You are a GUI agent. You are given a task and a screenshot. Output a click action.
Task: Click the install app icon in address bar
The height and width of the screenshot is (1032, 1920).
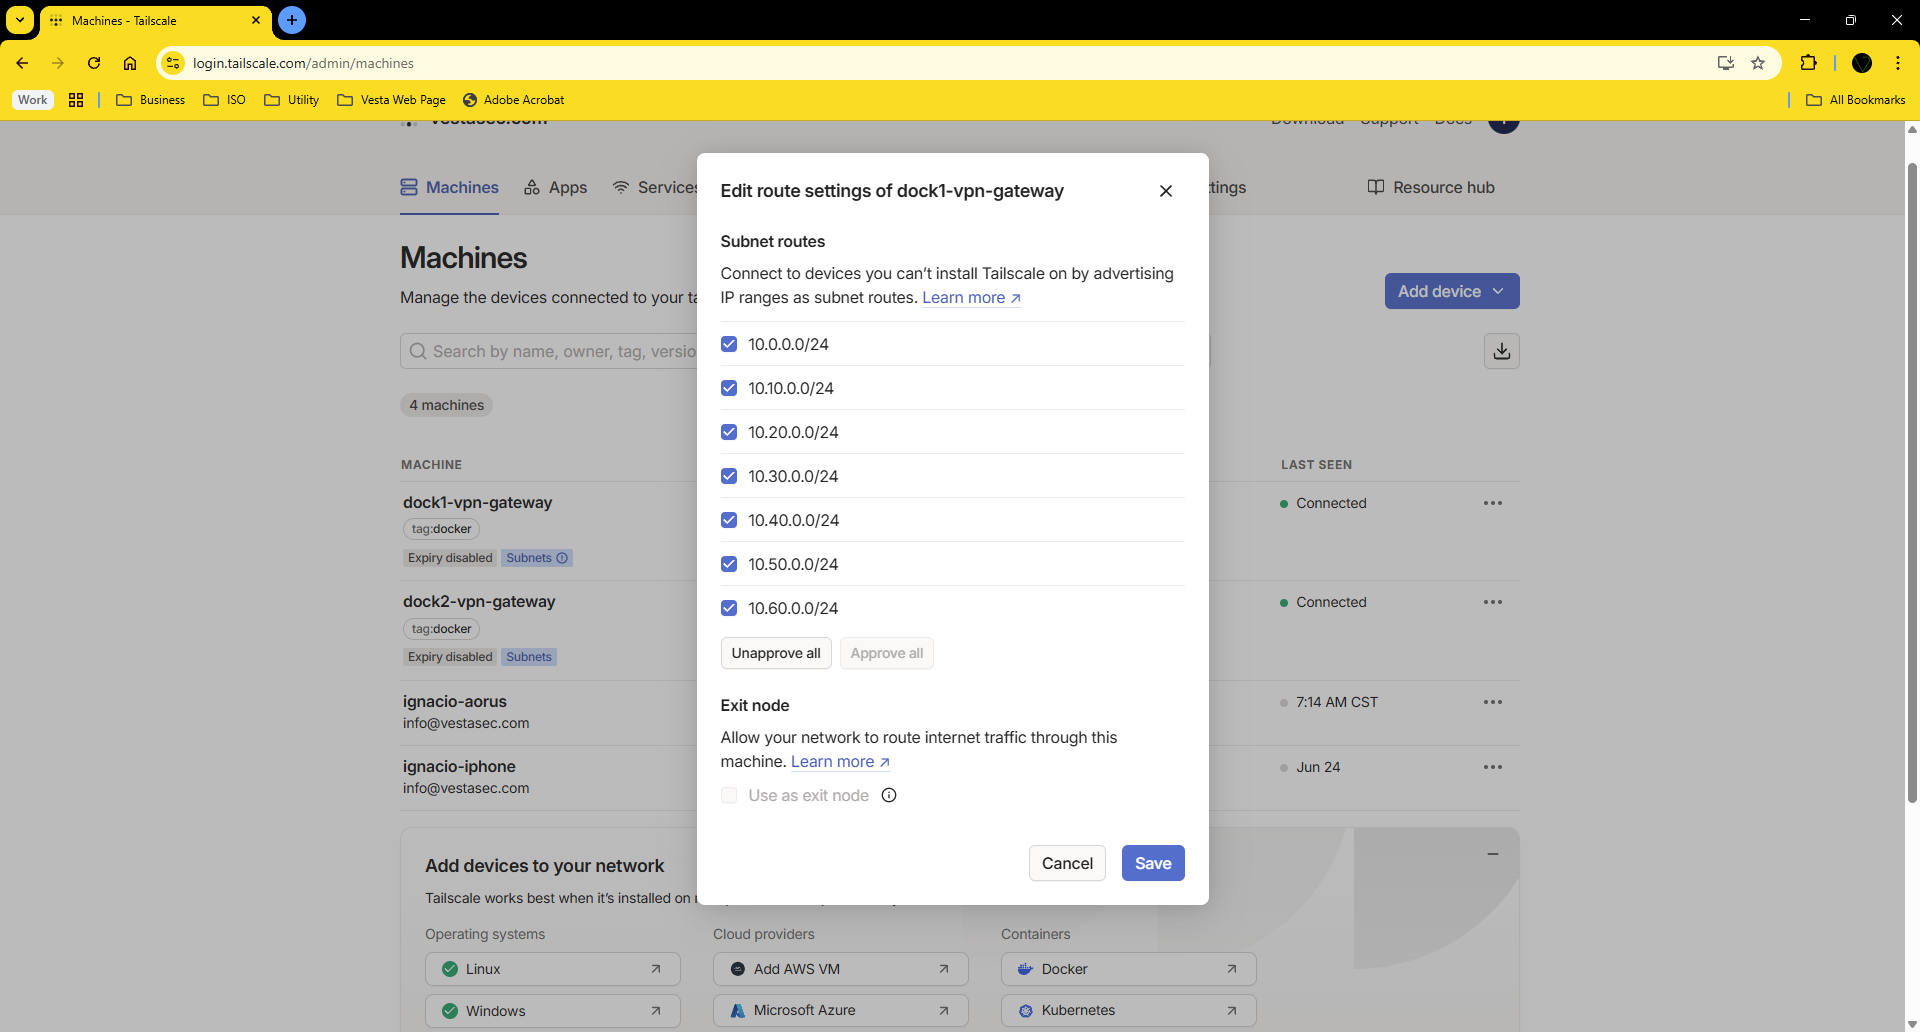(x=1726, y=63)
